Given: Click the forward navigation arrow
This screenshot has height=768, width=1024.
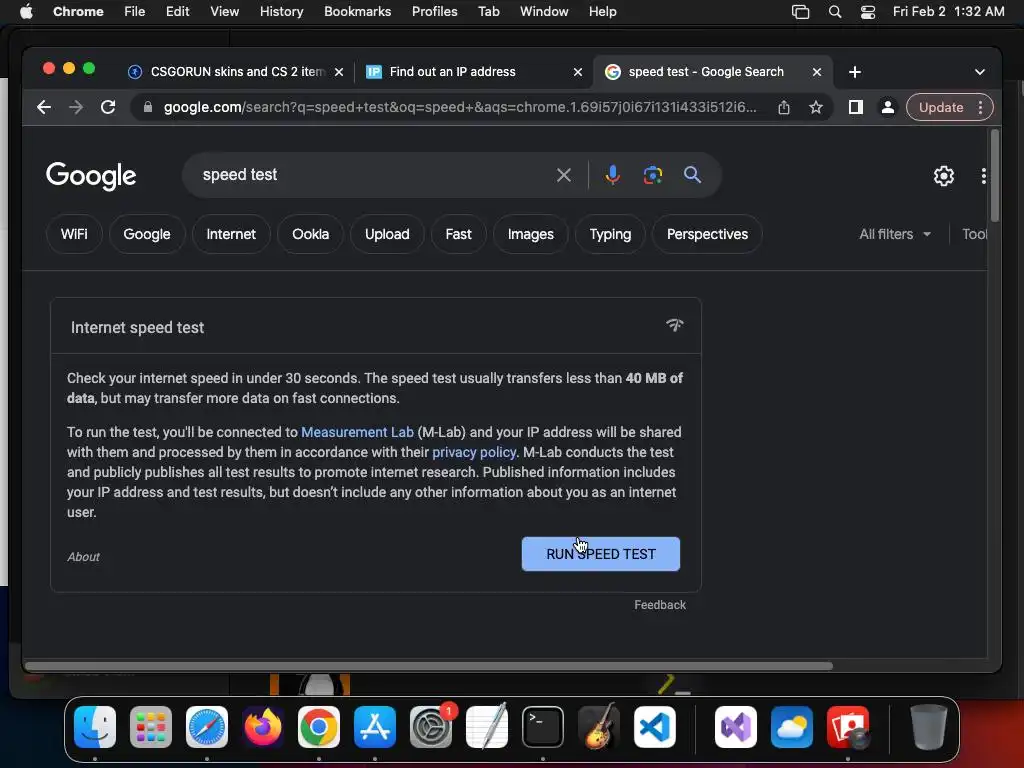Looking at the screenshot, I should pos(76,107).
